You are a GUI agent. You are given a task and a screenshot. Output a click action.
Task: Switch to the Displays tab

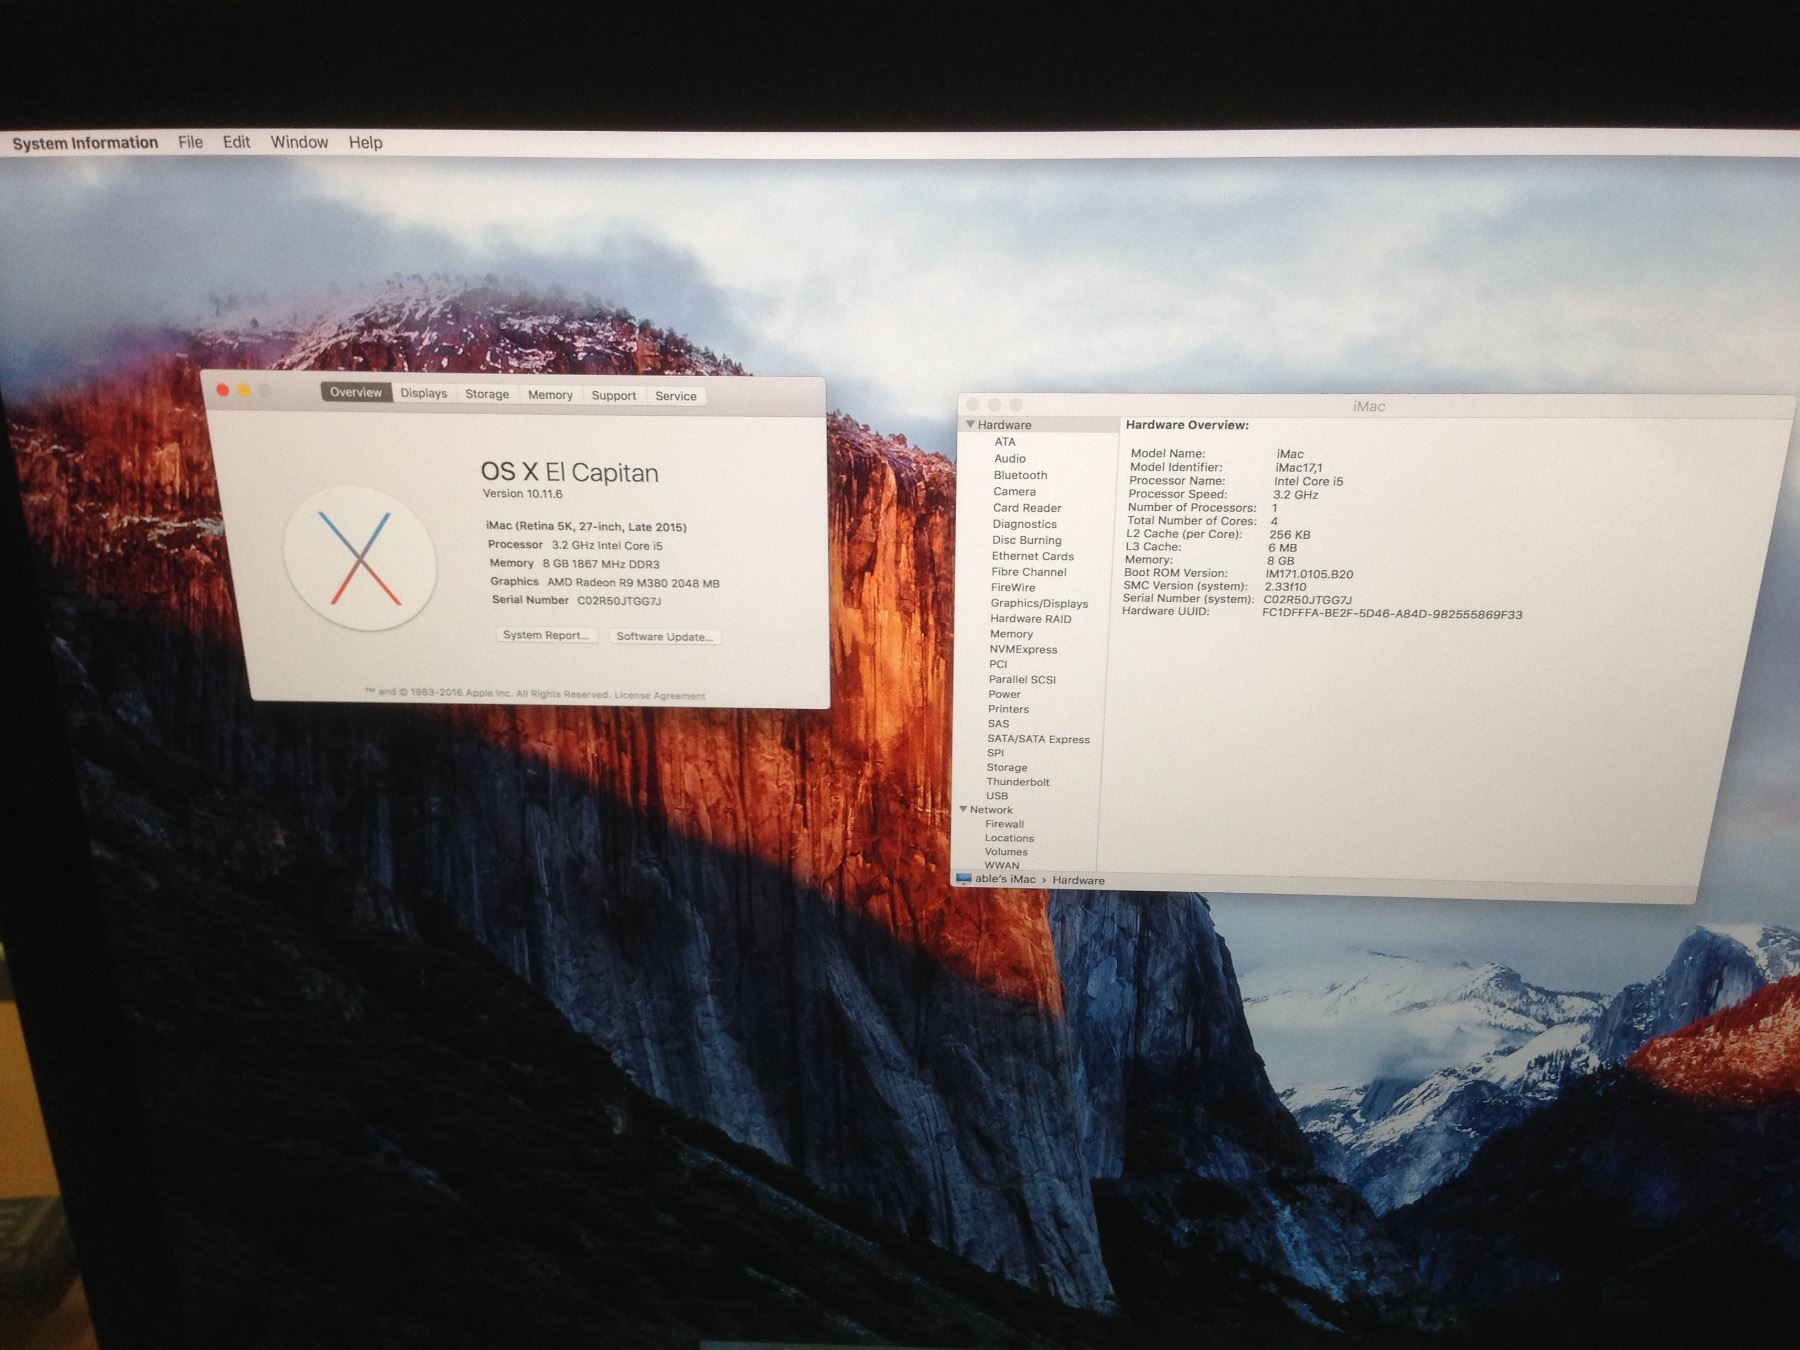click(x=424, y=393)
